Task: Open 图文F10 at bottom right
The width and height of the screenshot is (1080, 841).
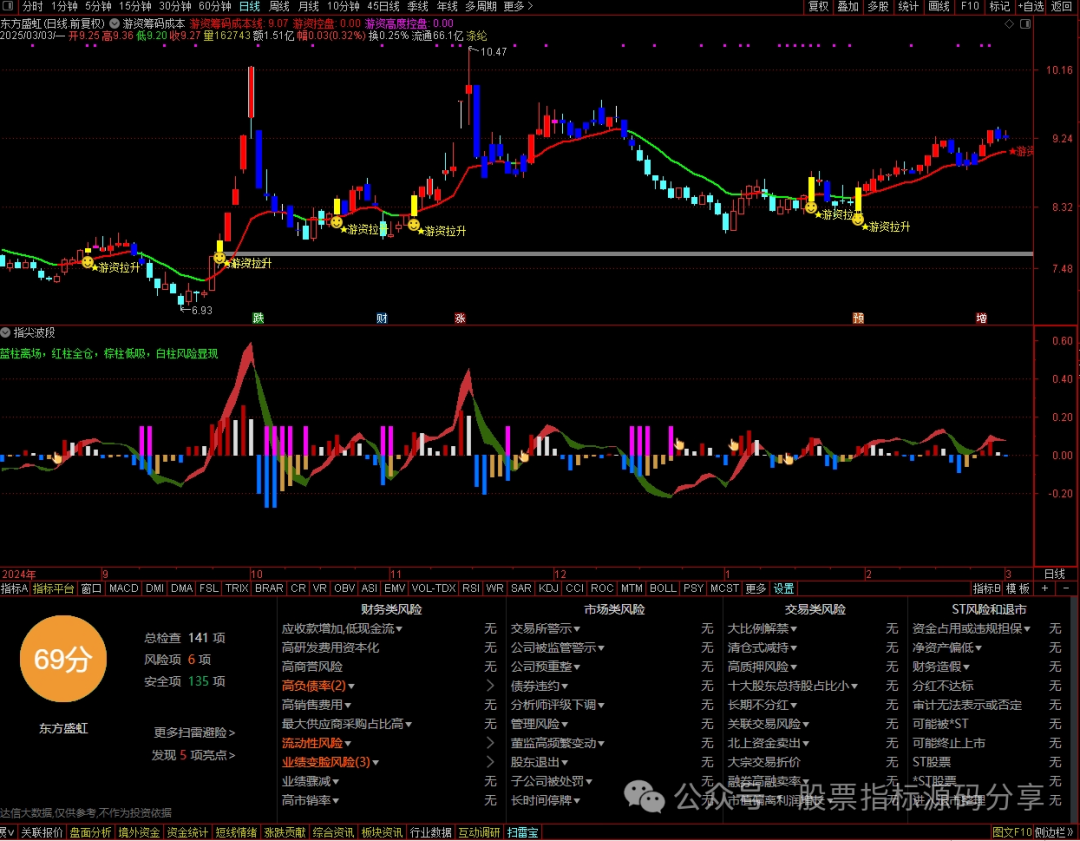Action: coord(1012,832)
